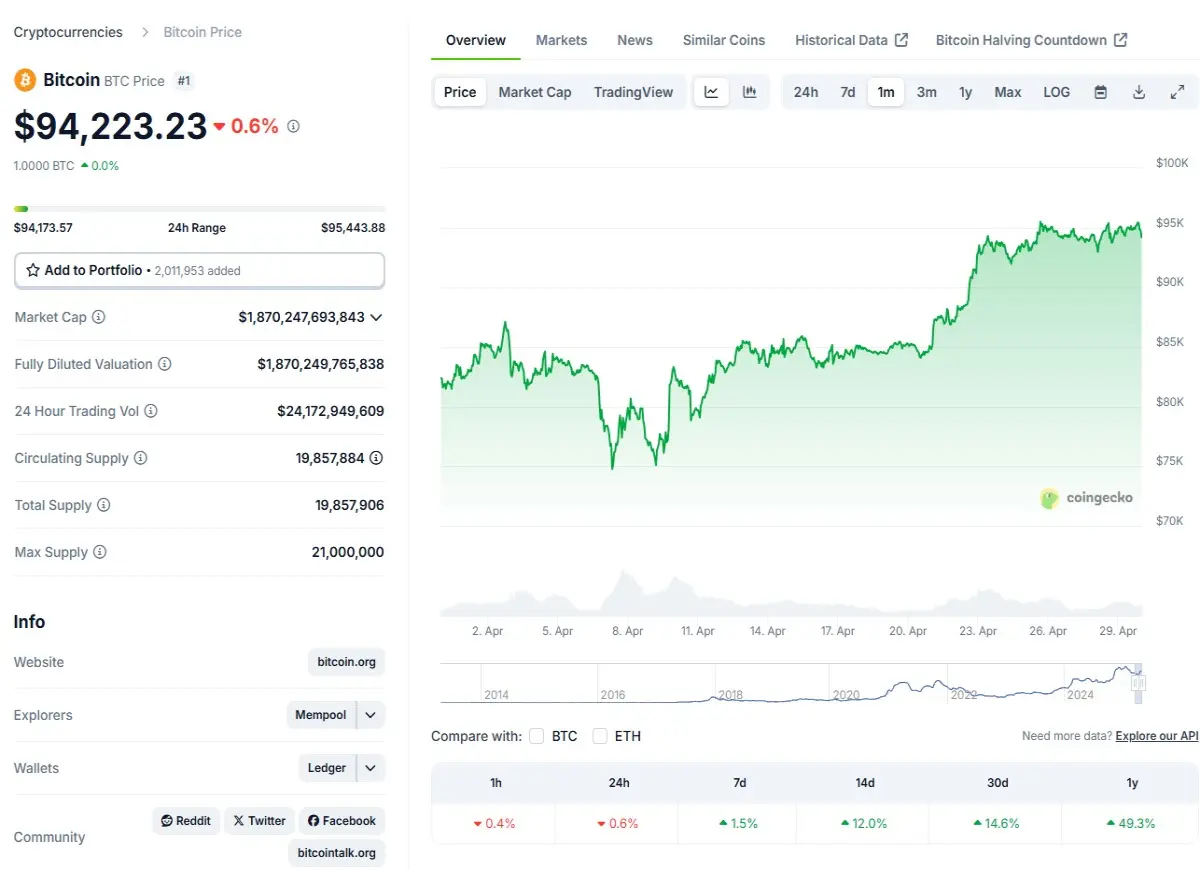Image resolution: width=1200 pixels, height=870 pixels.
Task: Click the external link icon next to Bitcoin Halving Countdown
Action: click(1120, 40)
